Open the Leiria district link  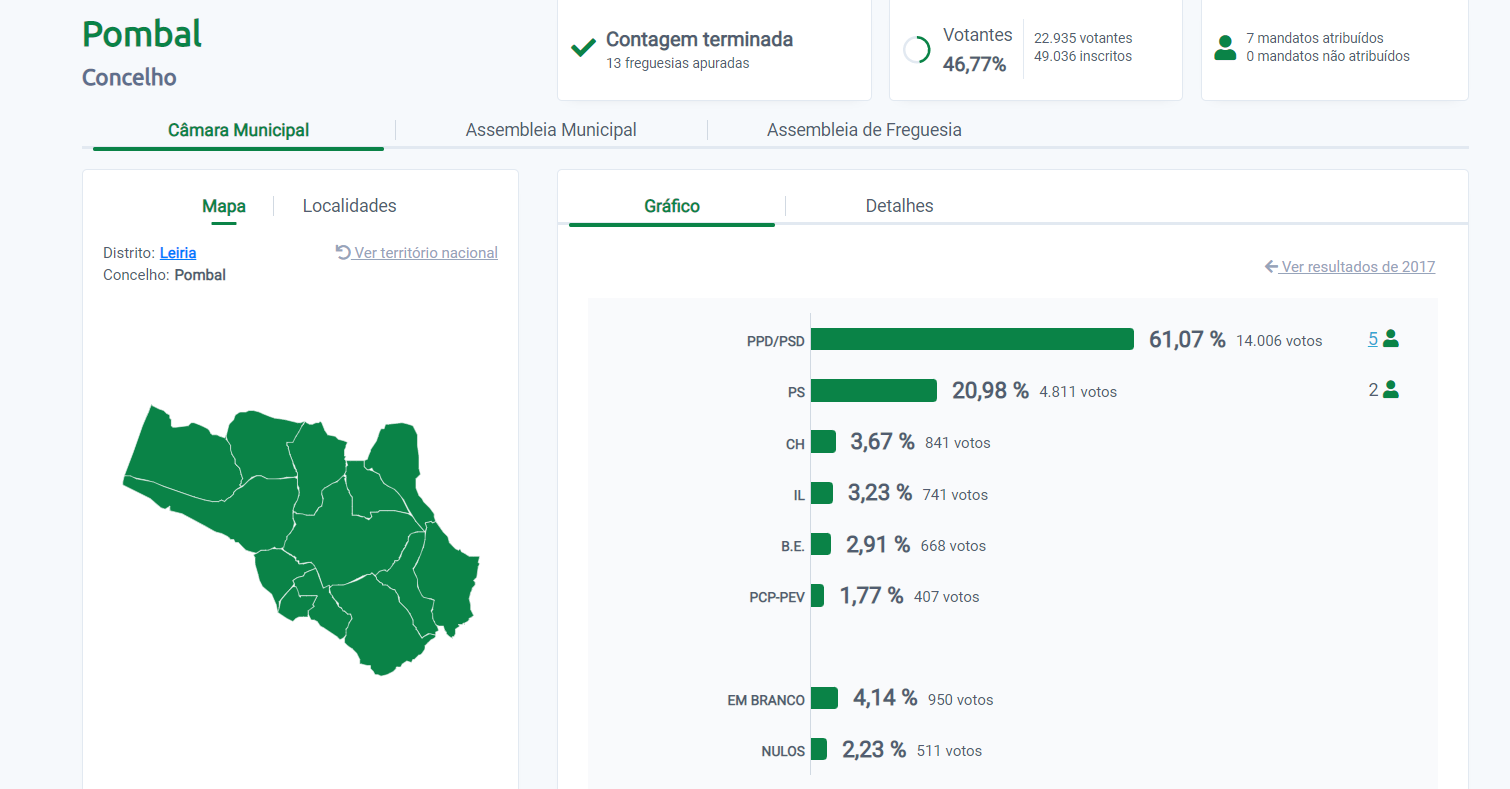click(178, 253)
